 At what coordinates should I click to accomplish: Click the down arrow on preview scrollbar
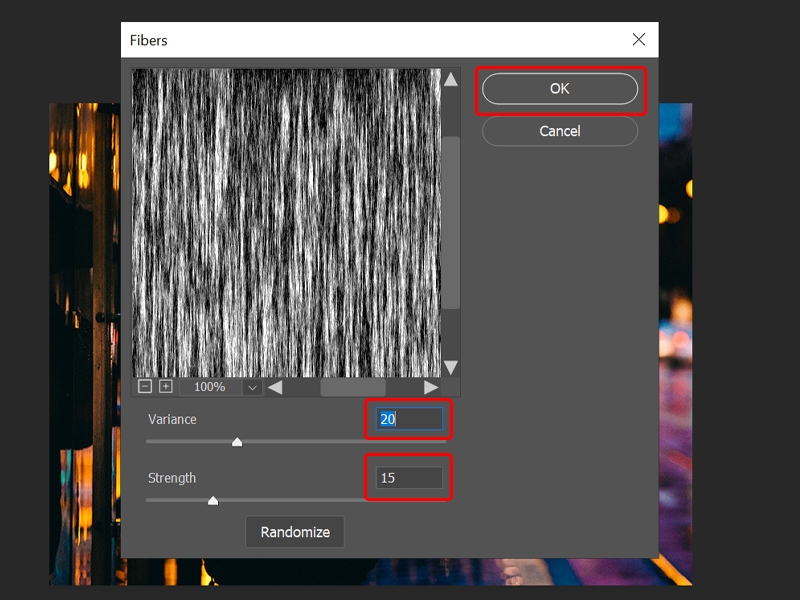[x=452, y=368]
